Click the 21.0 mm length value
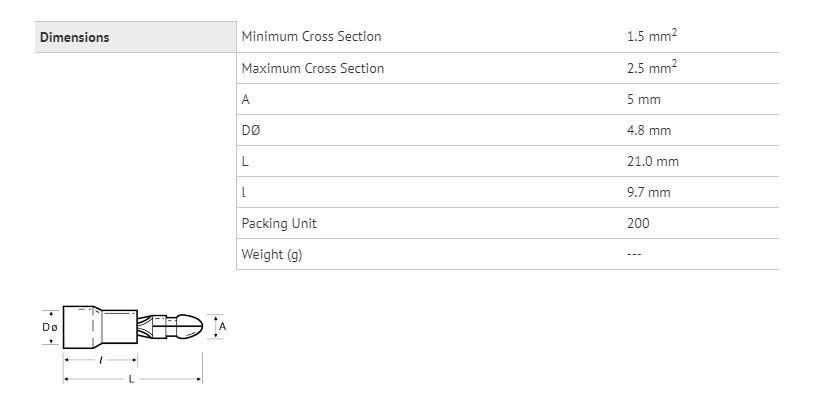The image size is (813, 395). [653, 162]
